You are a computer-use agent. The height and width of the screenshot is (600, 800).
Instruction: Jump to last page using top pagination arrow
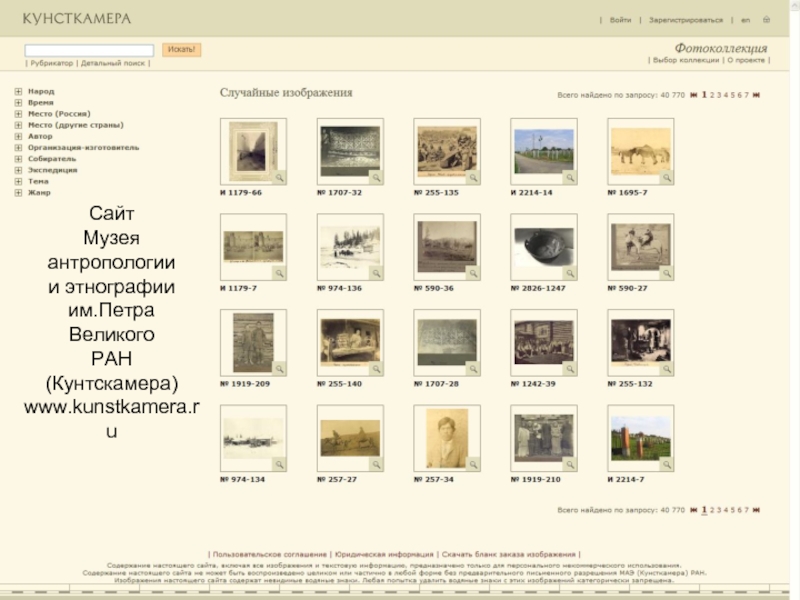757,95
